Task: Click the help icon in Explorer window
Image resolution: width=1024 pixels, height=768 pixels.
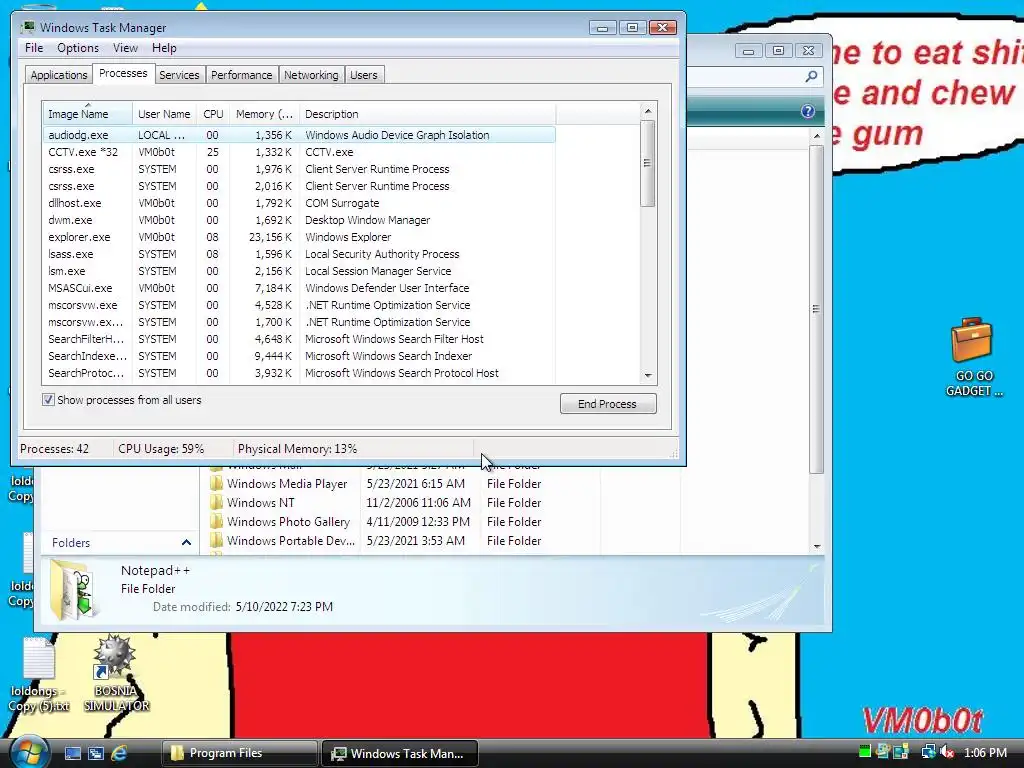Action: (808, 111)
